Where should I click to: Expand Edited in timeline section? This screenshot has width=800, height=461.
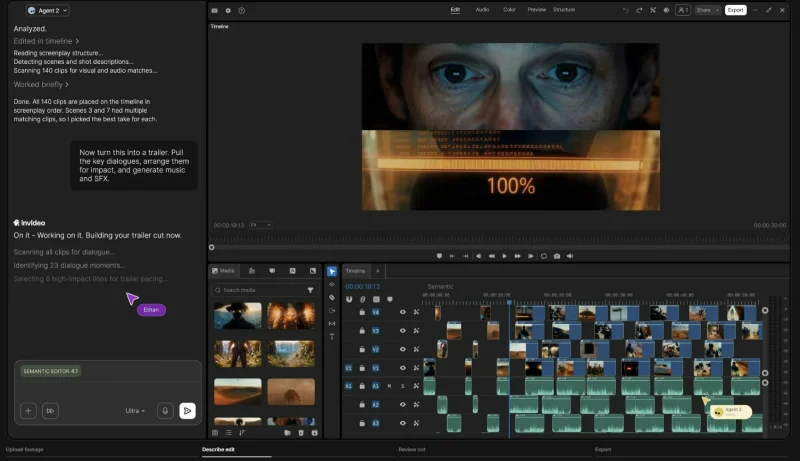pos(46,41)
